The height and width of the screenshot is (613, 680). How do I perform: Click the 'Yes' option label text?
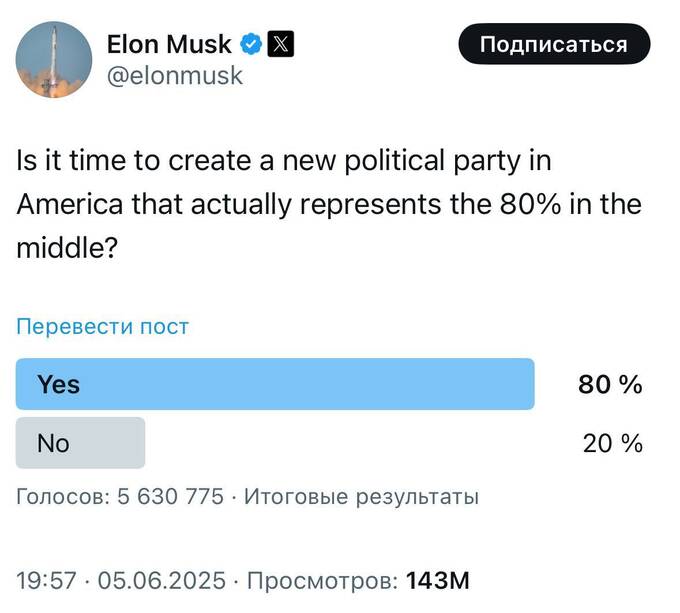(59, 385)
